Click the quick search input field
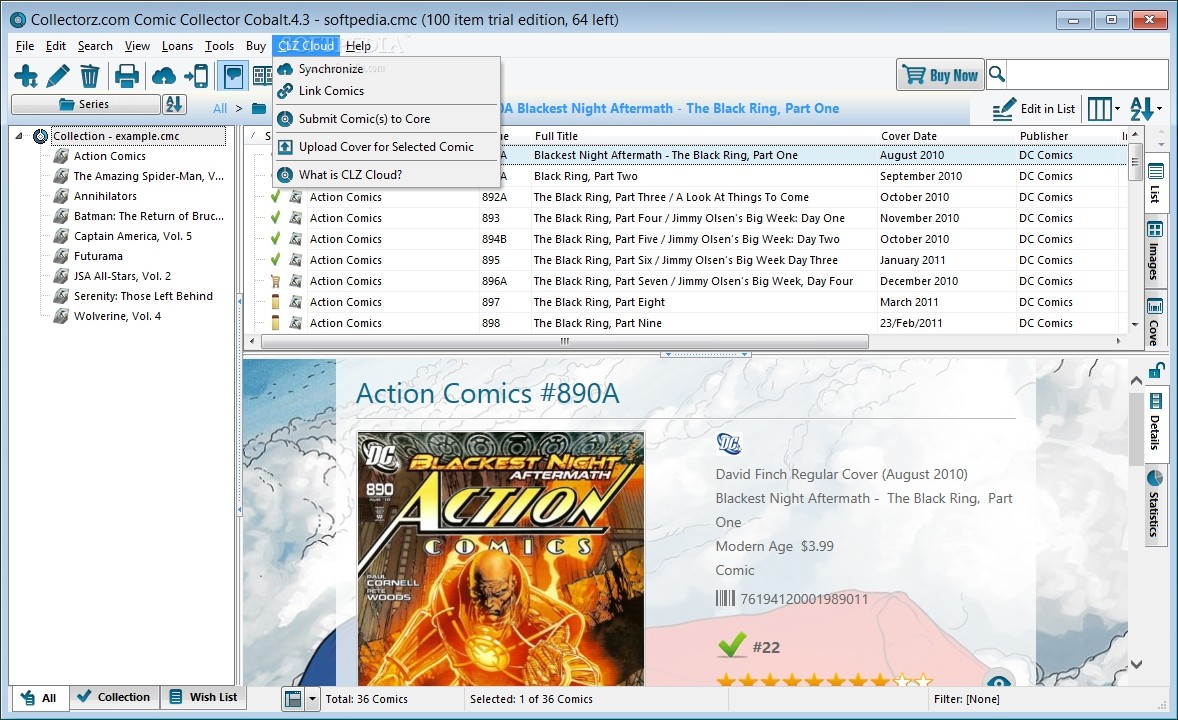This screenshot has width=1178, height=720. tap(1086, 74)
